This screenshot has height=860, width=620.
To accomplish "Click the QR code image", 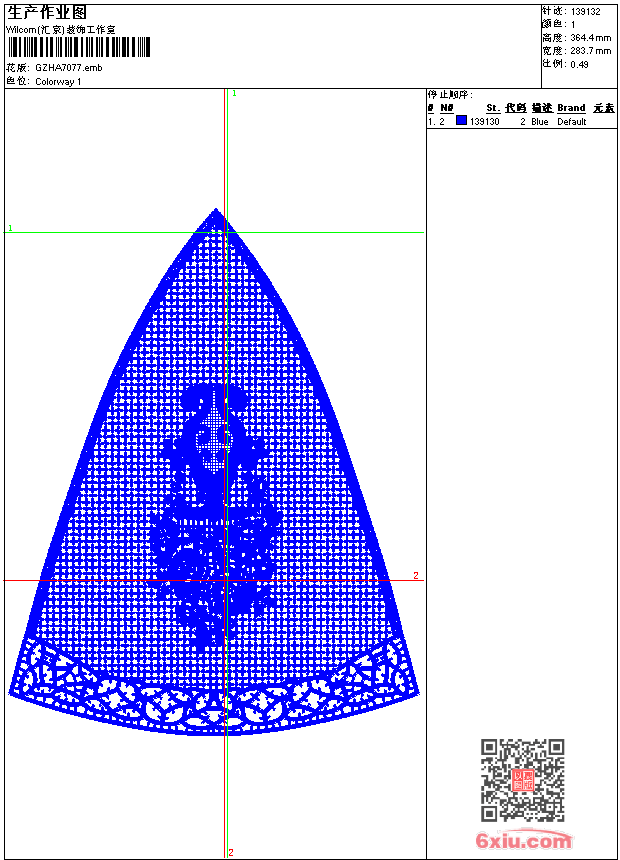I will coord(522,780).
